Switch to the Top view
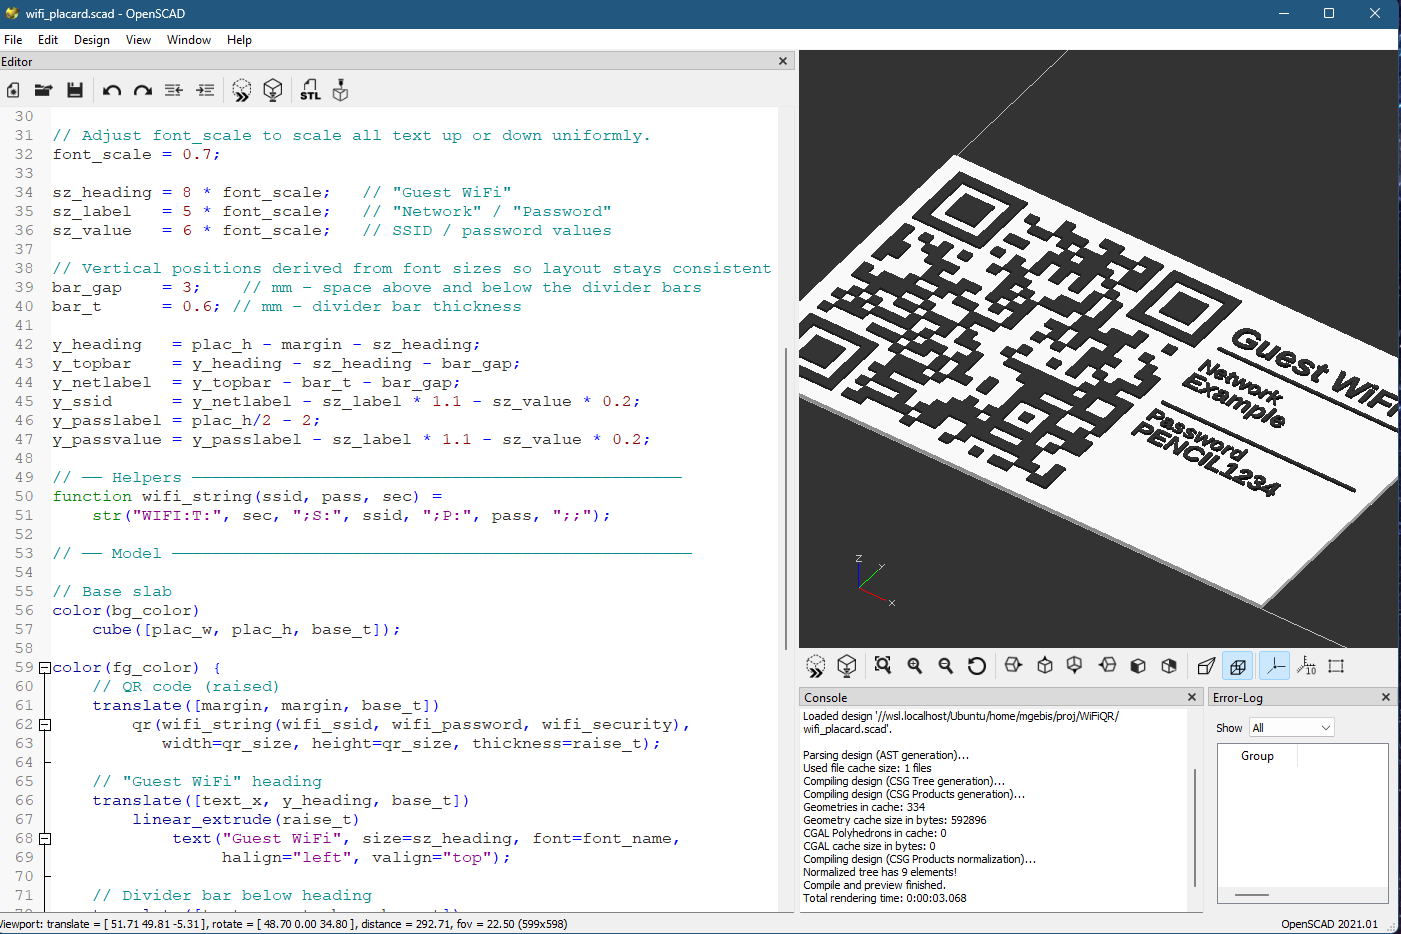This screenshot has width=1401, height=934. coord(1045,665)
